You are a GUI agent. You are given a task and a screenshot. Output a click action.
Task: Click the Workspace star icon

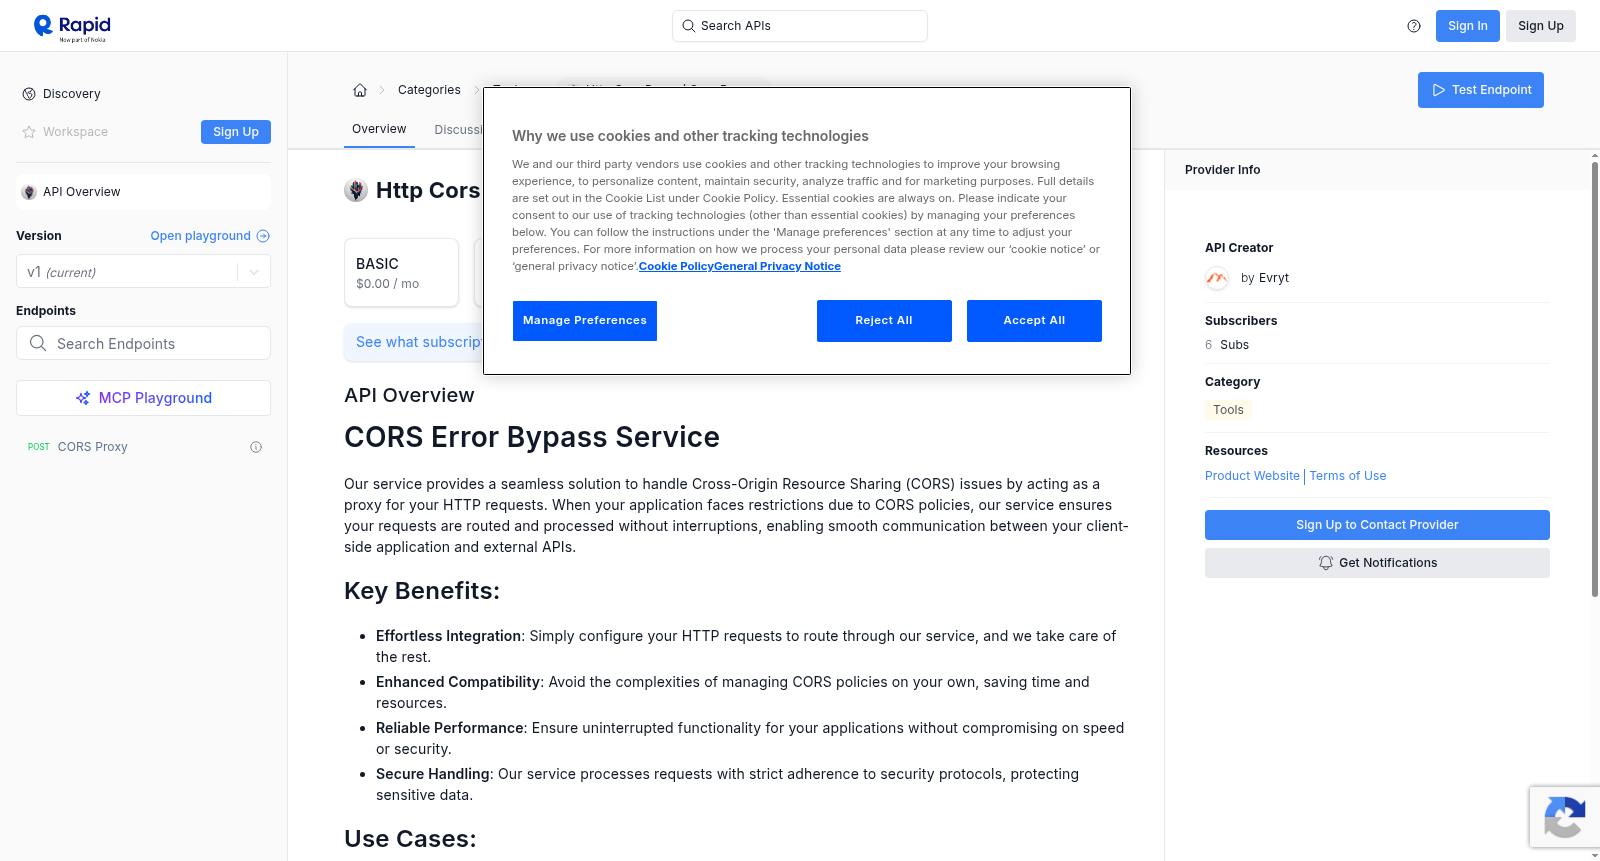(29, 132)
